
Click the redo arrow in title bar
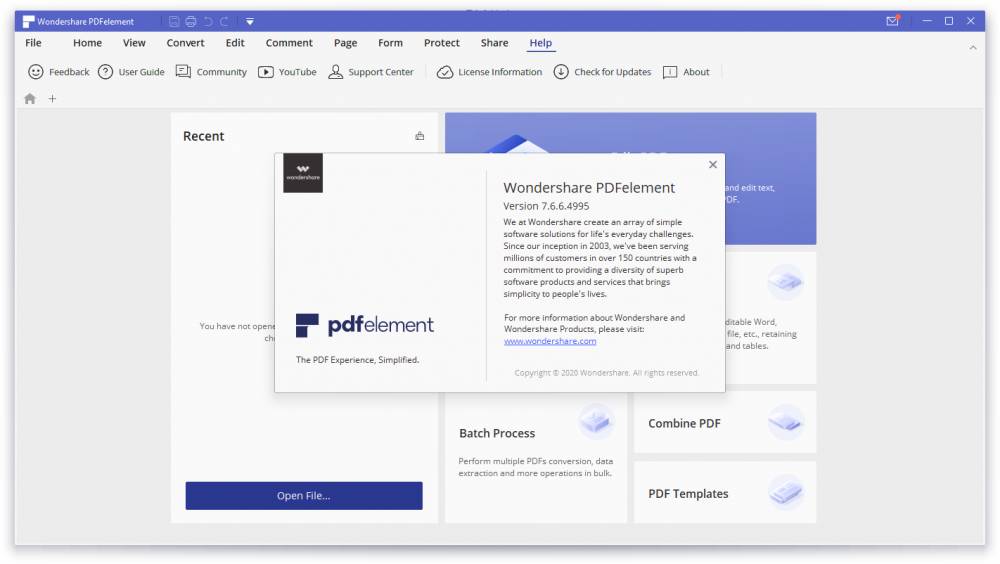[224, 22]
